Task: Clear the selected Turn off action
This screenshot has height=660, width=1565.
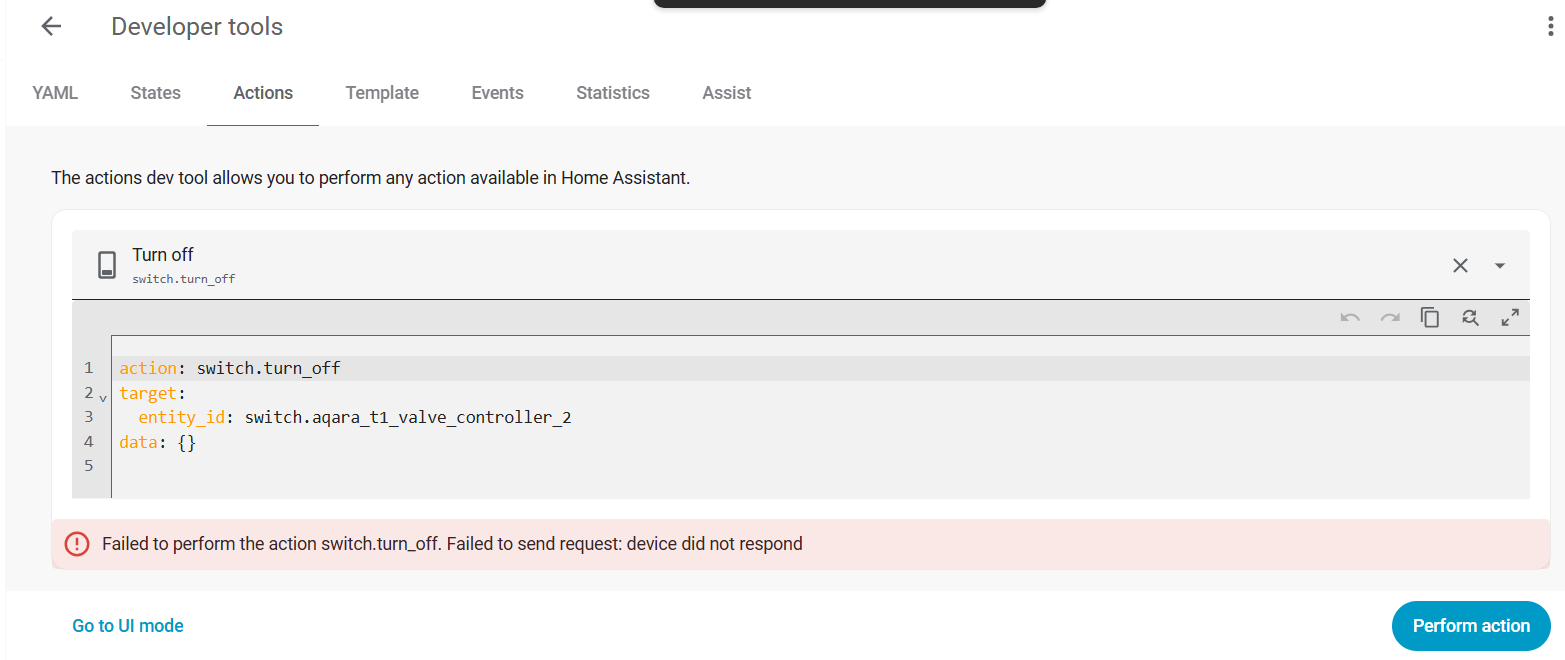Action: [1460, 265]
